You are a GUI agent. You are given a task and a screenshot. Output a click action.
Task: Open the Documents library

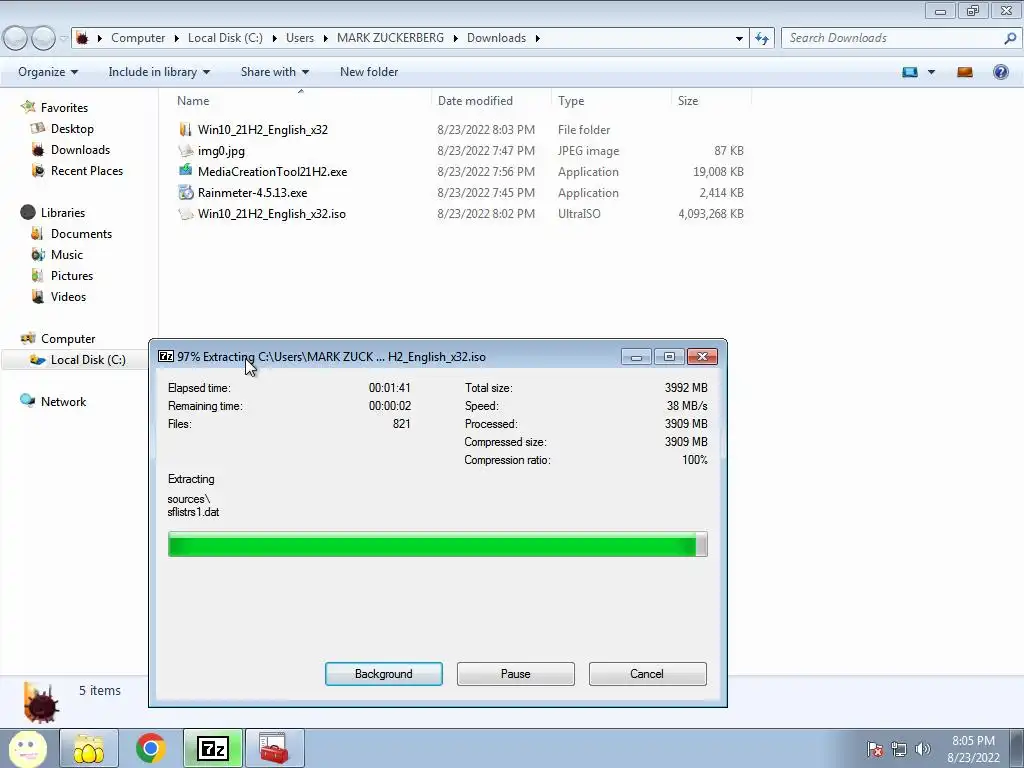[x=81, y=234]
